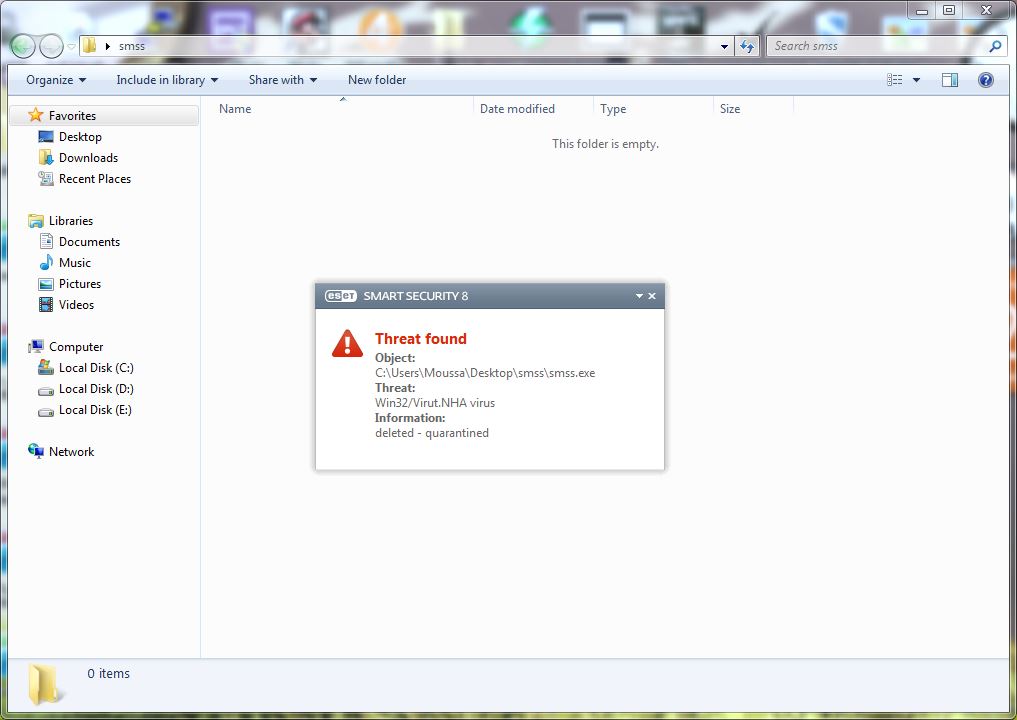Click the ESET logo in alert
Screen dimensions: 1017x720
pos(341,296)
